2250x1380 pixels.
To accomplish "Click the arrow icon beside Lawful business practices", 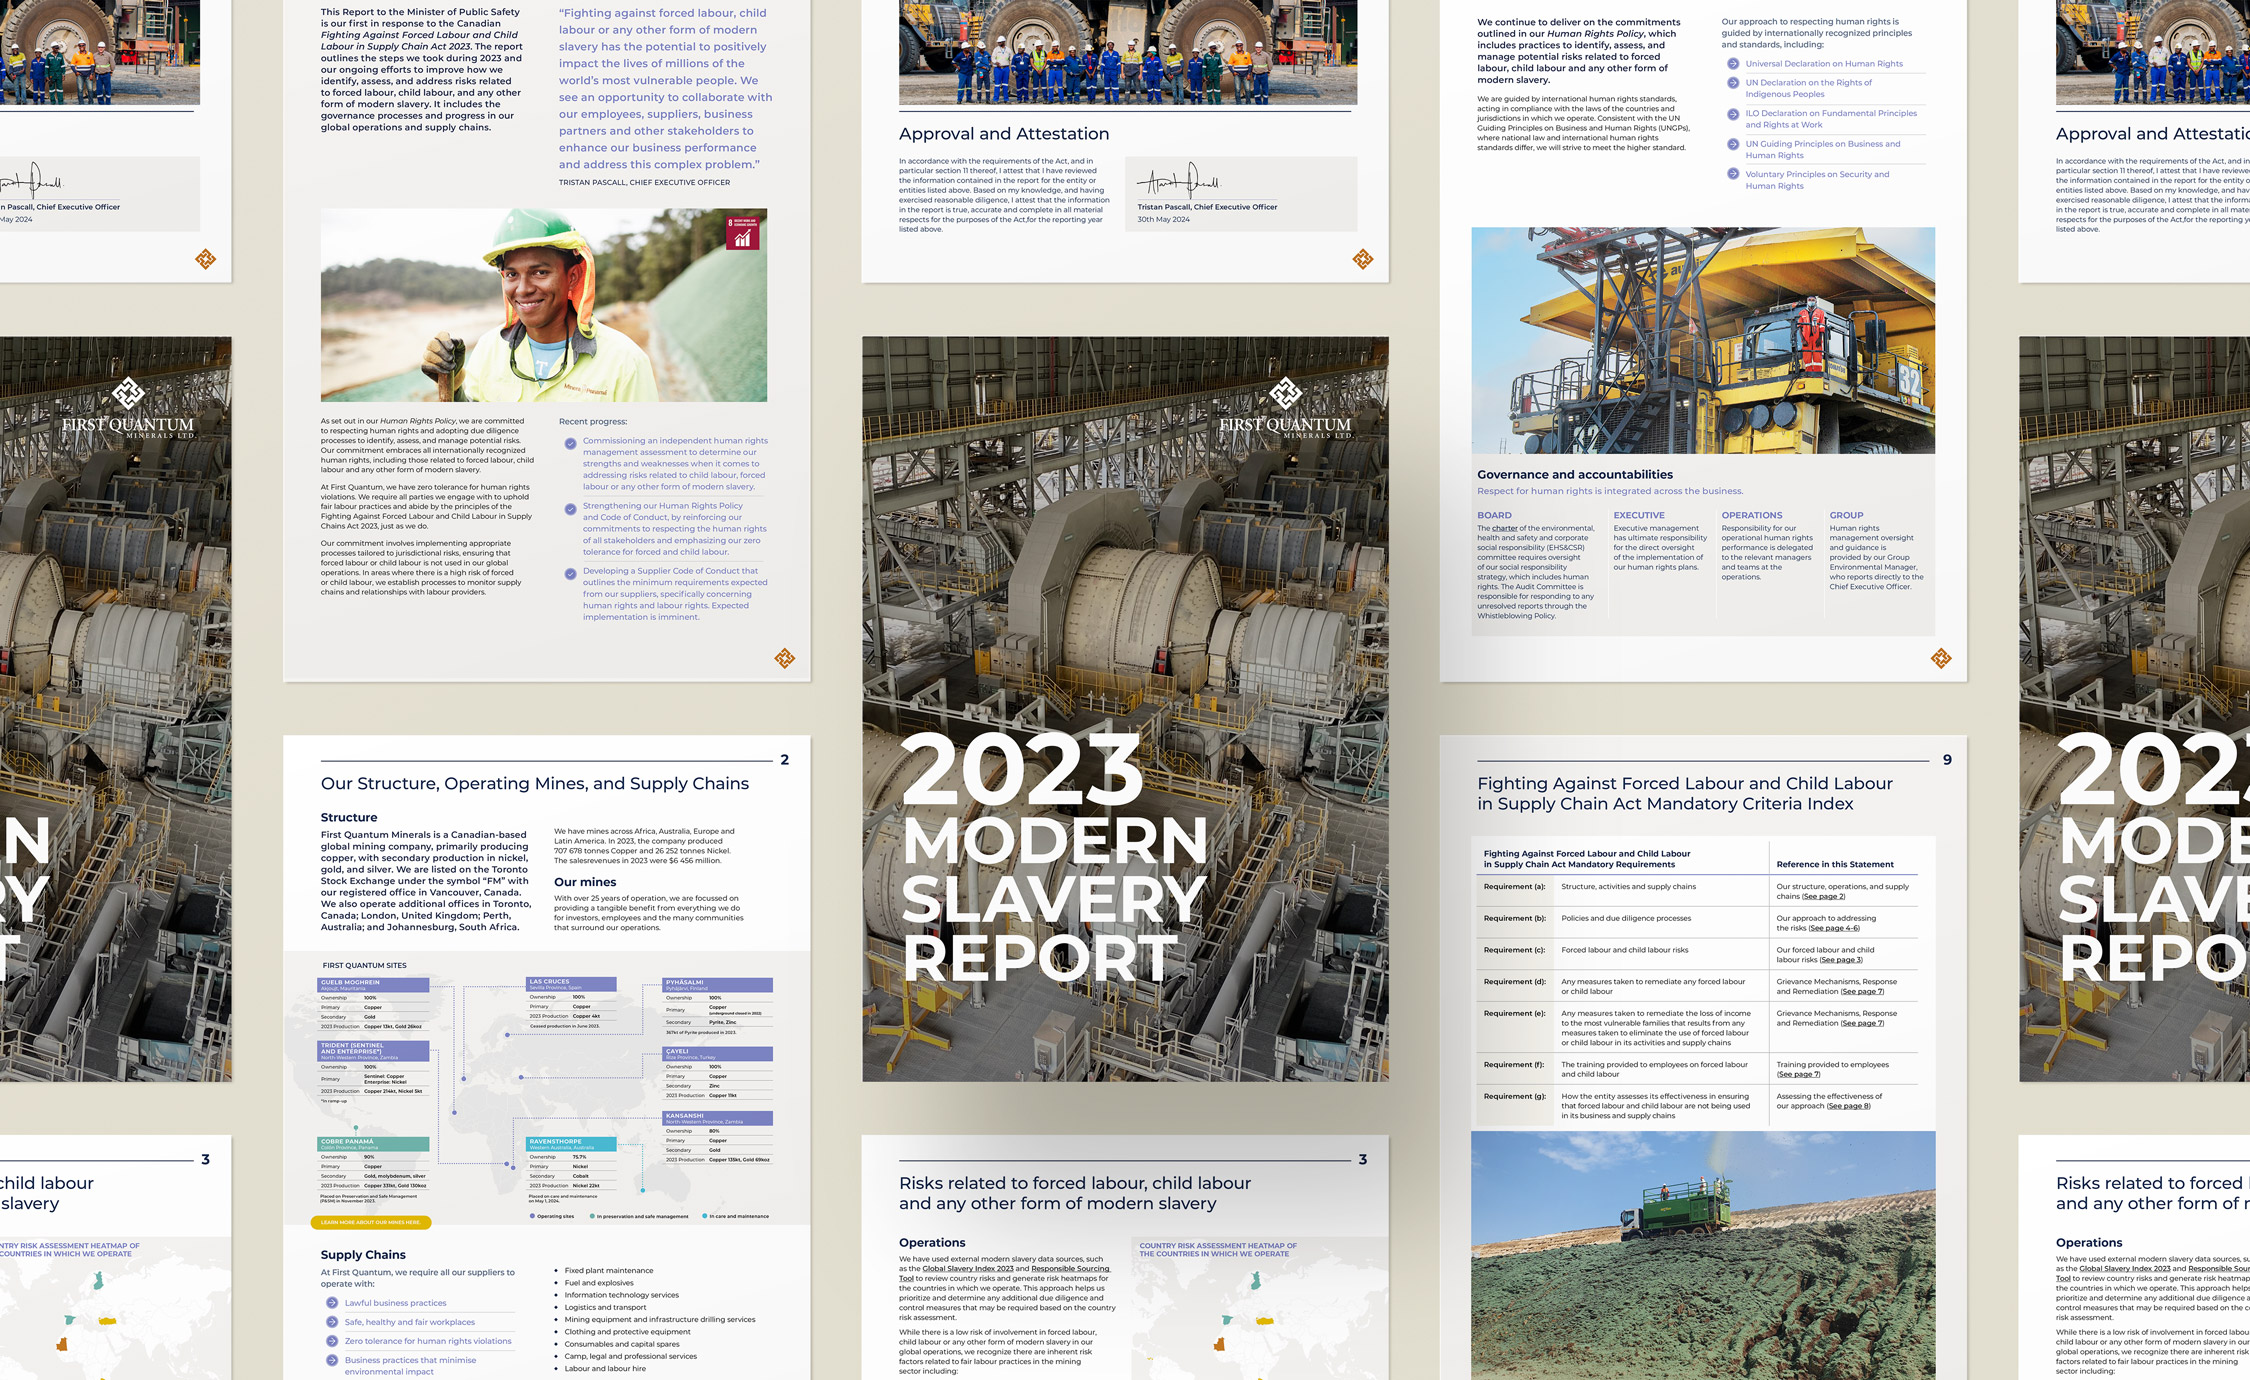I will tap(332, 1303).
